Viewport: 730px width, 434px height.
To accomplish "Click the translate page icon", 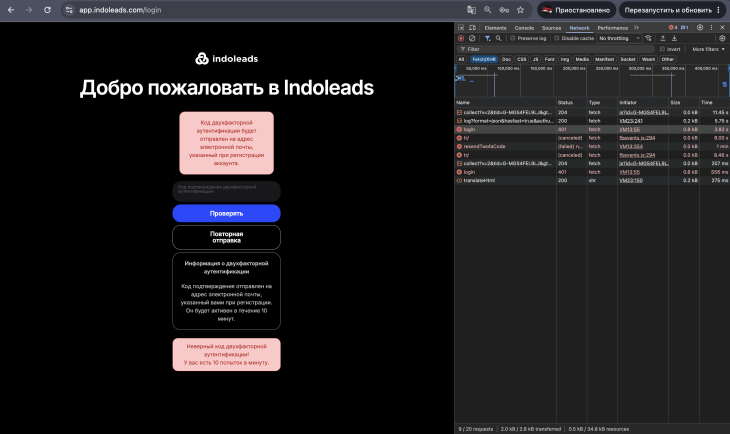I will (x=471, y=10).
